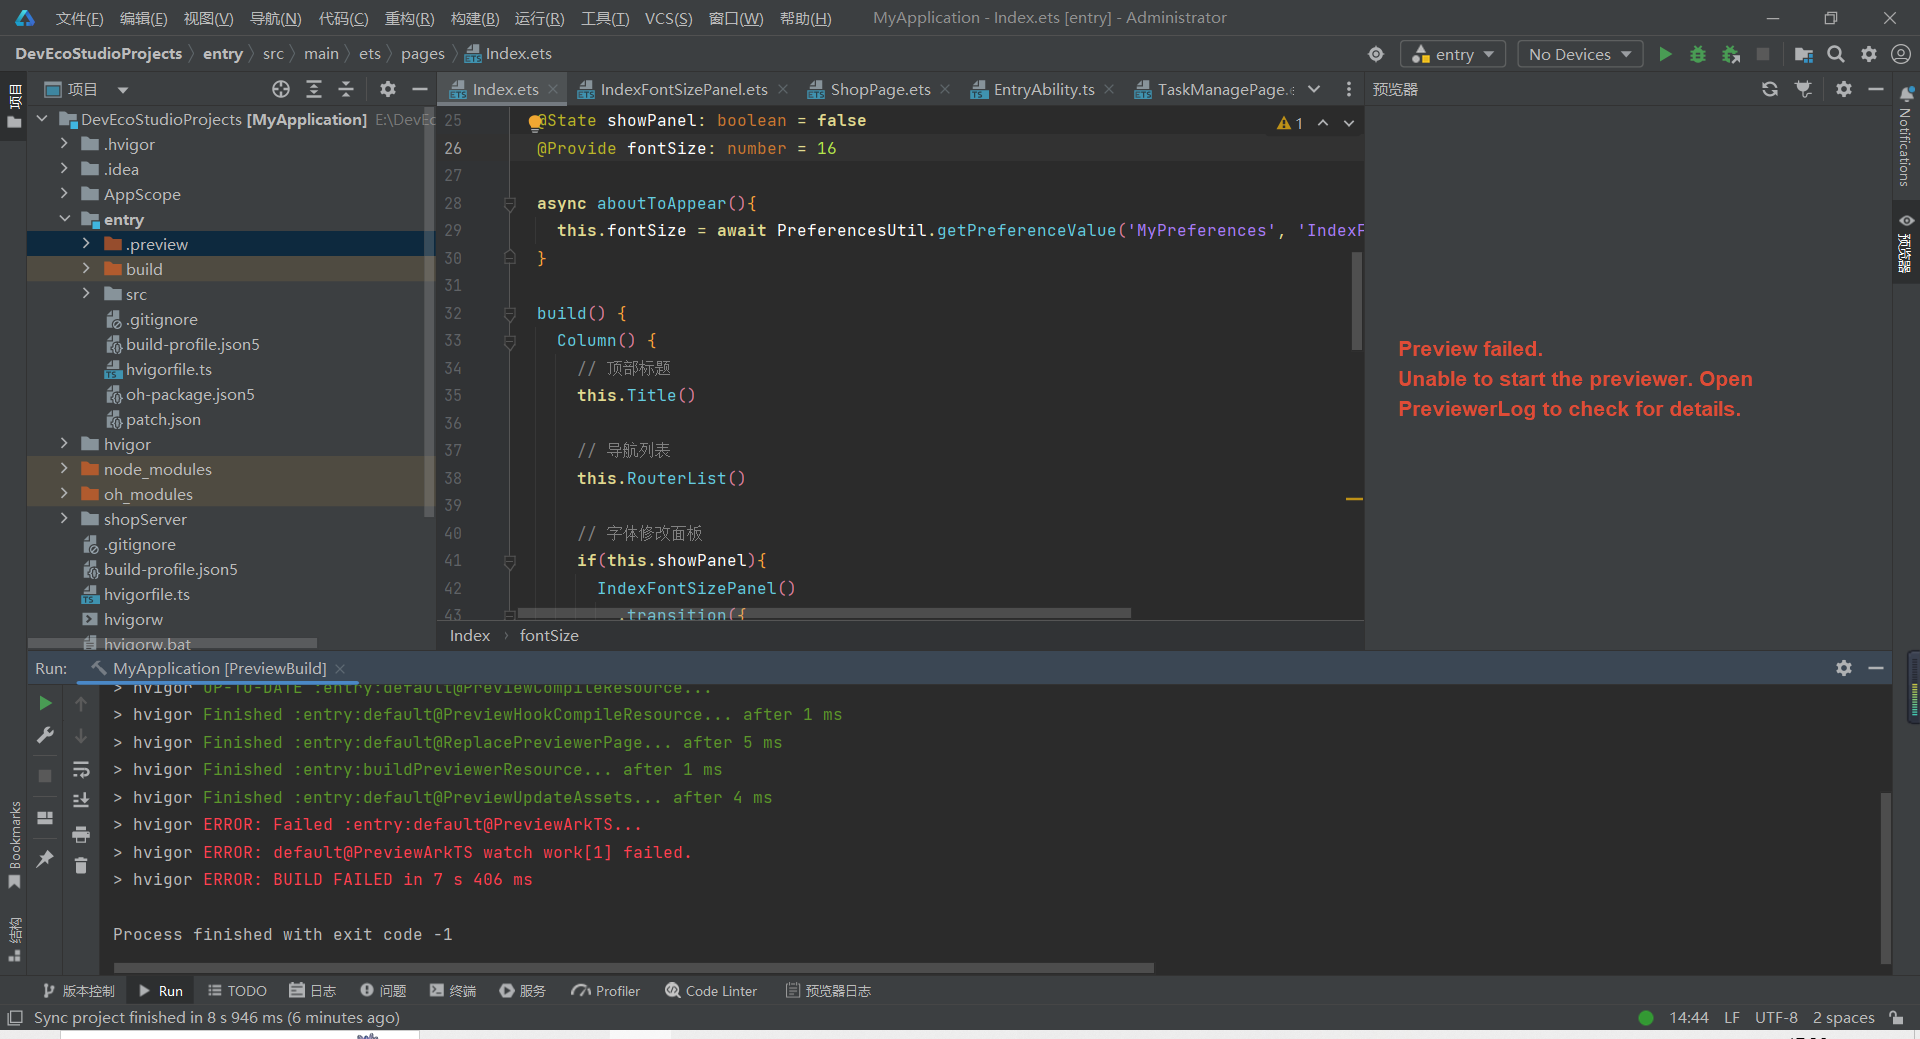1920x1039 pixels.
Task: Open IDE settings gear in top toolbar
Action: (x=1869, y=54)
